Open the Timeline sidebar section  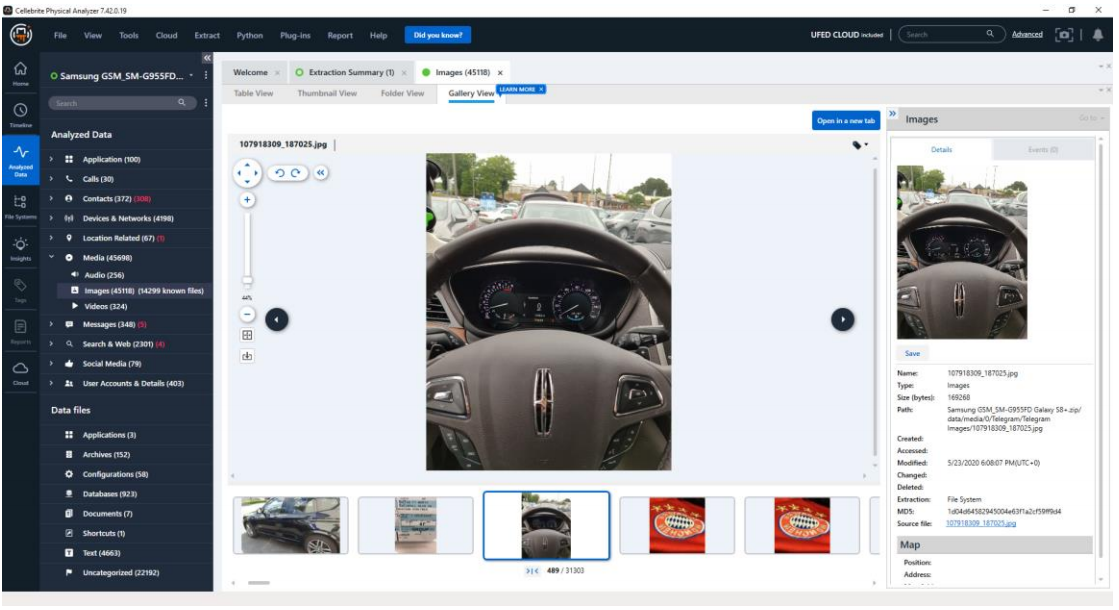21,115
